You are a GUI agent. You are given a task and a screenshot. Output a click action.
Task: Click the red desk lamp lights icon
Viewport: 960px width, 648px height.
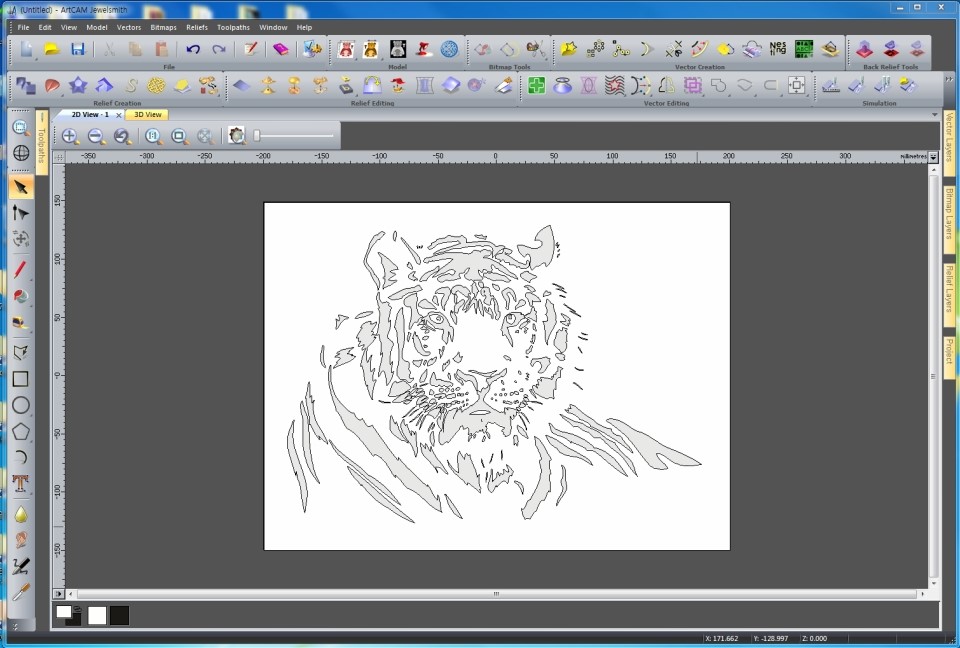point(424,49)
